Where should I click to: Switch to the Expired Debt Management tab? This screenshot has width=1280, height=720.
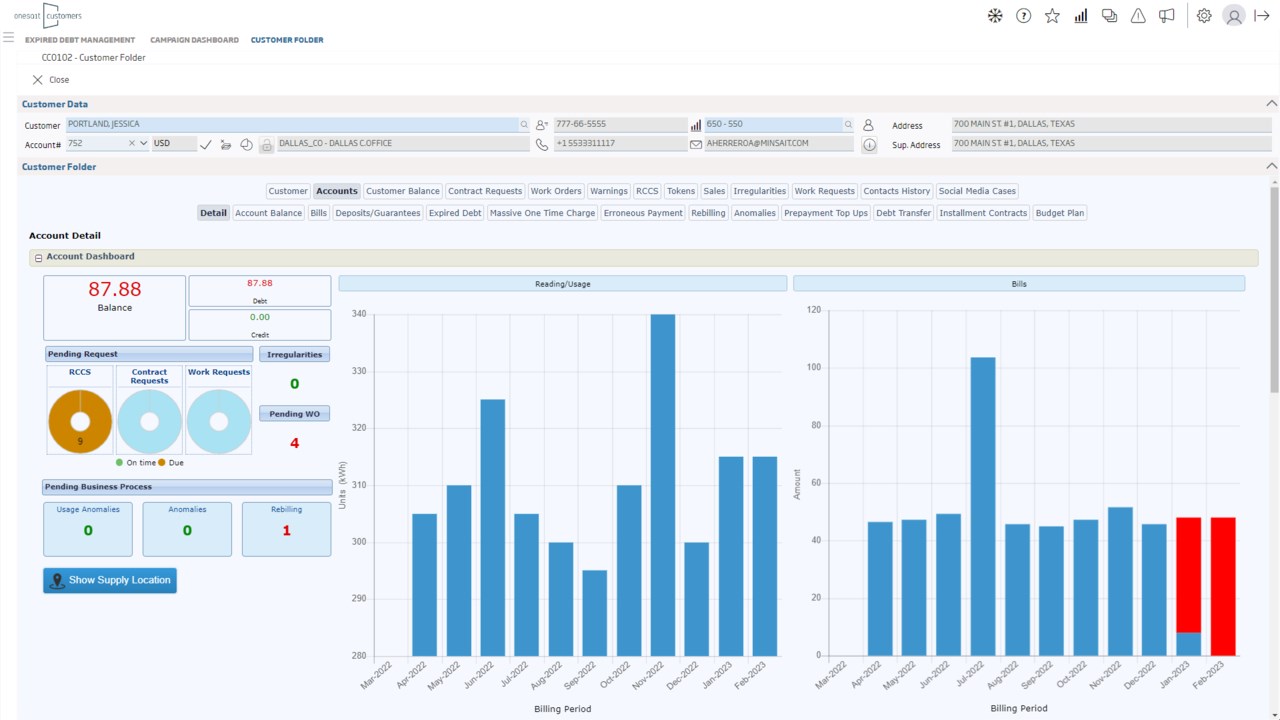click(80, 40)
